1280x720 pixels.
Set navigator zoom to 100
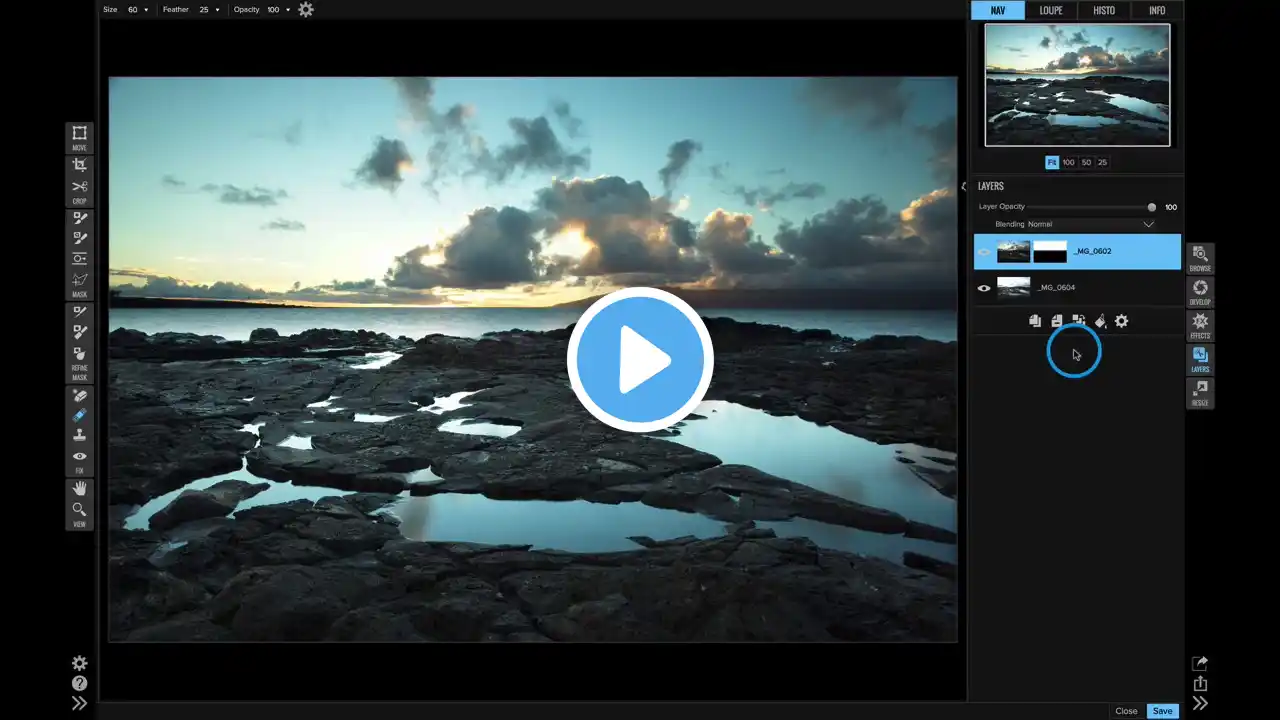point(1068,162)
